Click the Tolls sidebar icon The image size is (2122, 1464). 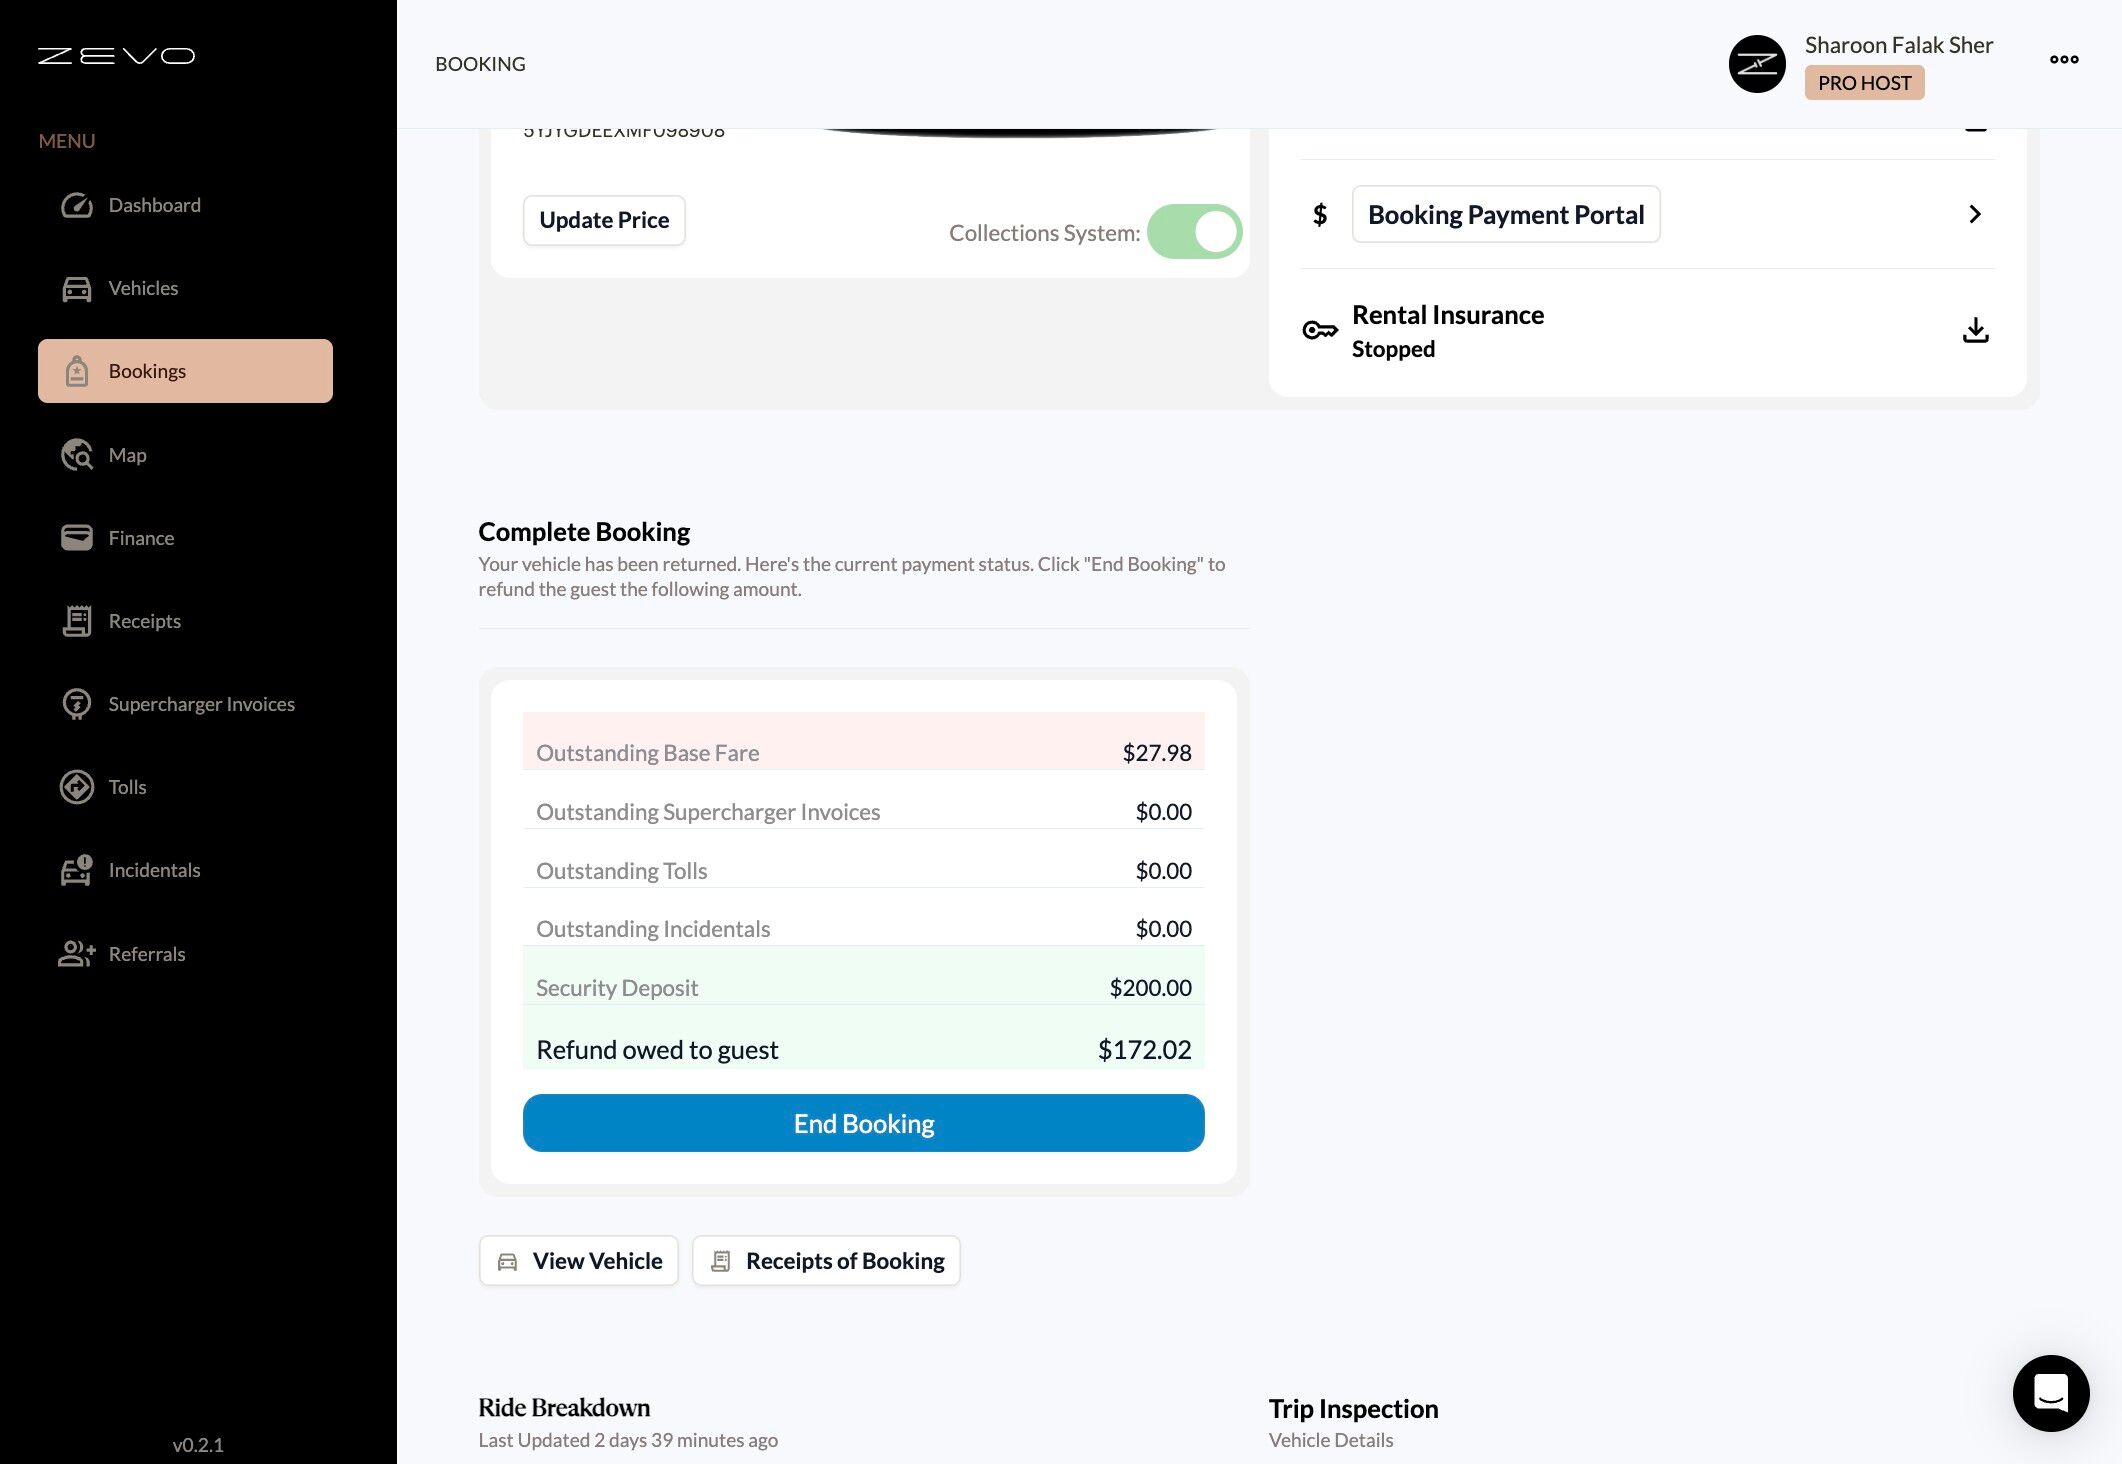(76, 787)
